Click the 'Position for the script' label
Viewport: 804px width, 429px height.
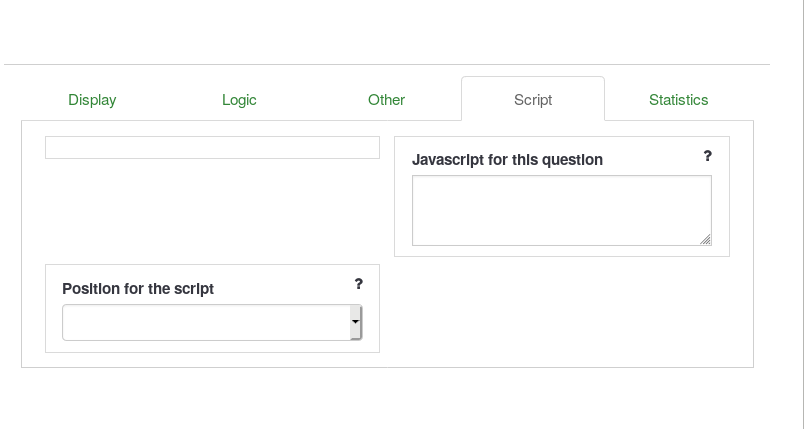(x=138, y=289)
